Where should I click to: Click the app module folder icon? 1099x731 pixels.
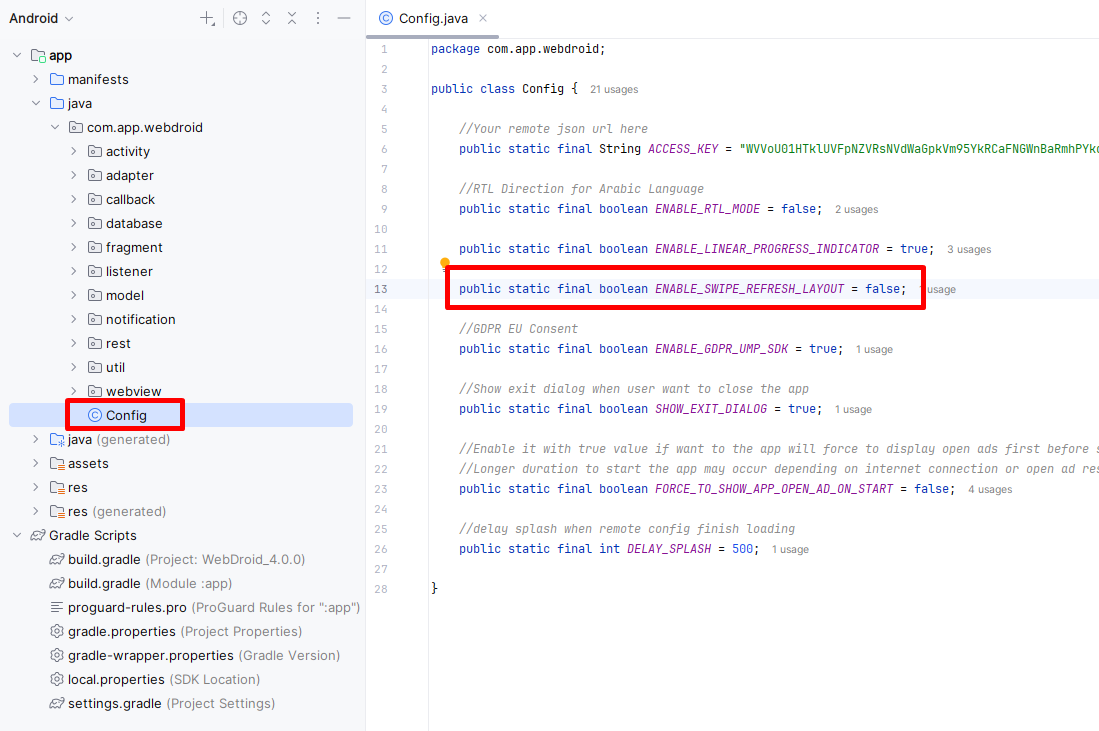point(39,55)
